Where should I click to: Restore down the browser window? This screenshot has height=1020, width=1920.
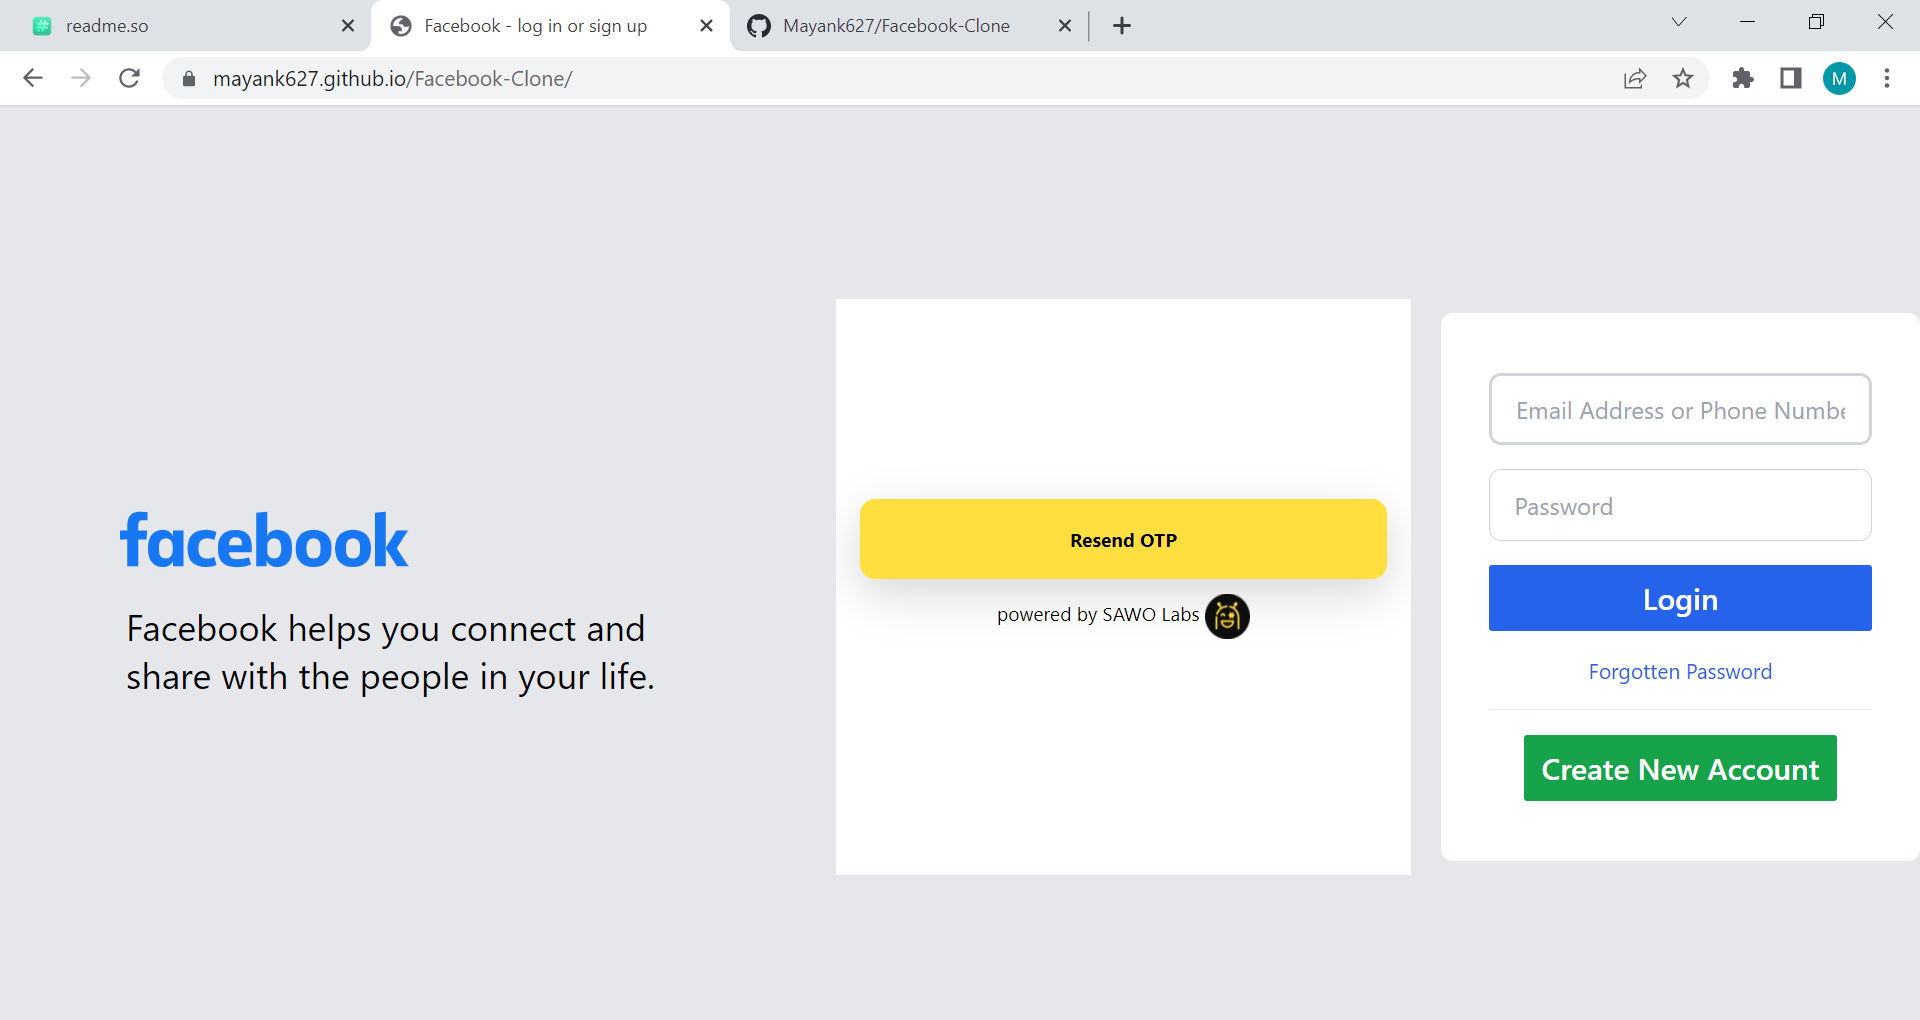pos(1817,22)
